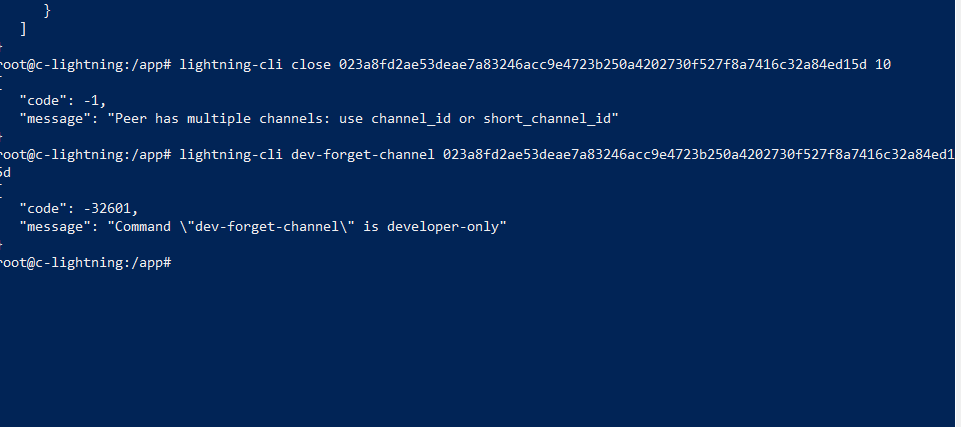Click the word "close" in the first command

(x=311, y=65)
